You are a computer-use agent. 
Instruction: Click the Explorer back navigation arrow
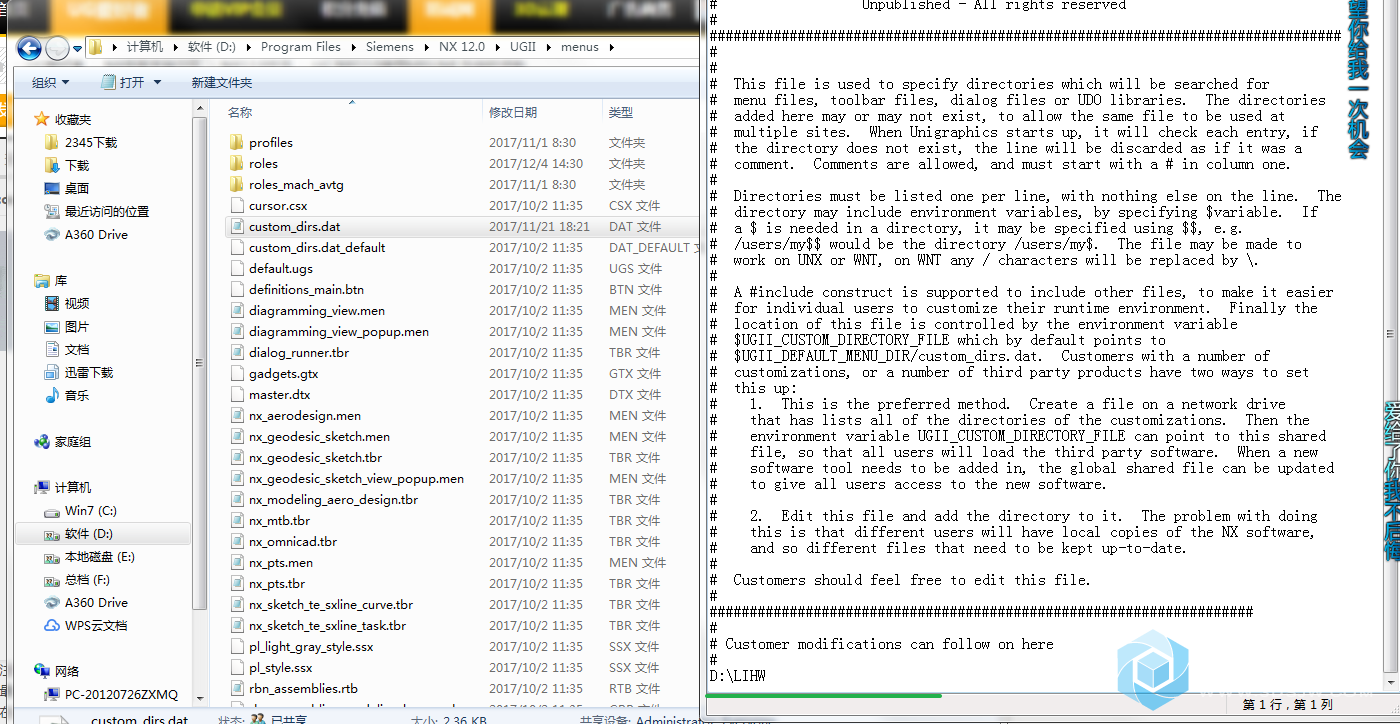pos(29,48)
